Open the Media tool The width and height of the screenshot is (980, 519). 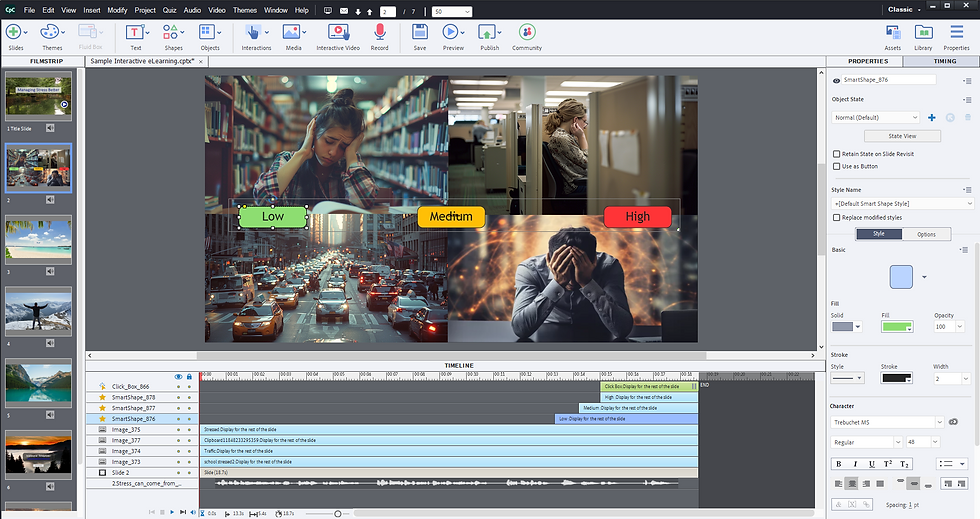point(291,32)
